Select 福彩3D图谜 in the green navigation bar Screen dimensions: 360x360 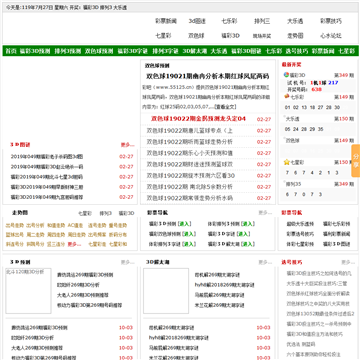click(246, 51)
